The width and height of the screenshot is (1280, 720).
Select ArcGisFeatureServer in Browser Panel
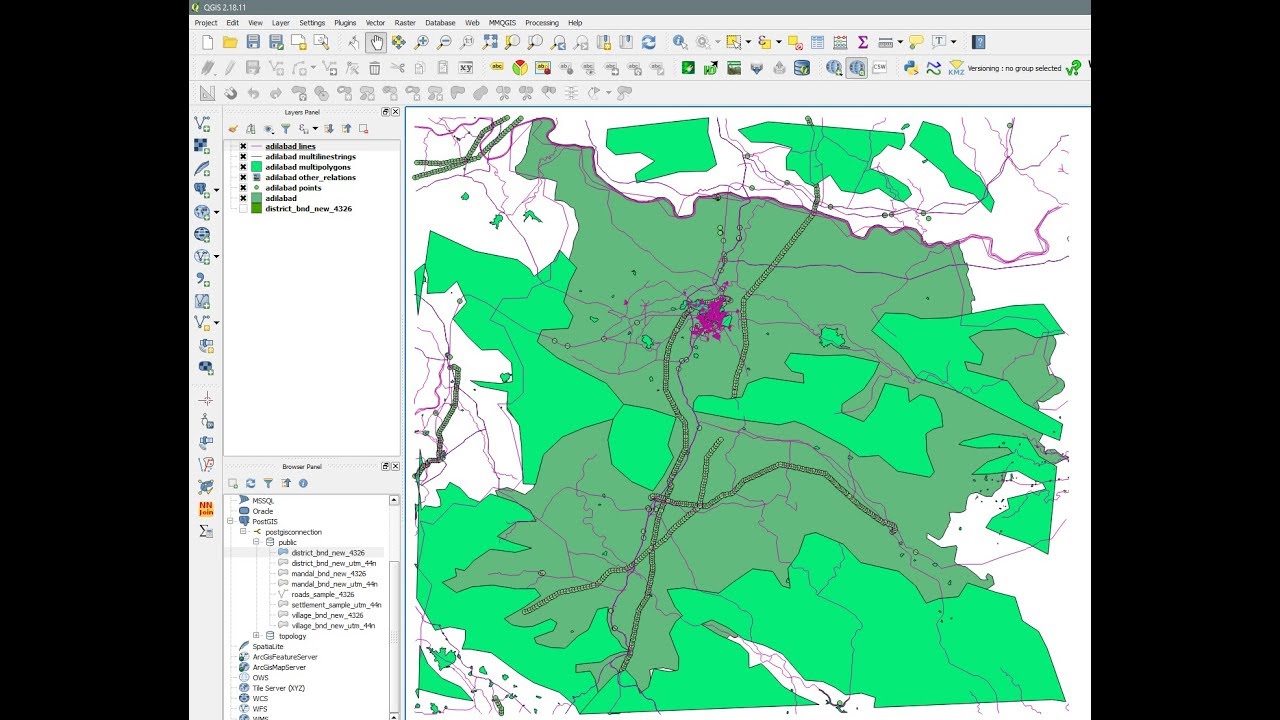[x=285, y=657]
